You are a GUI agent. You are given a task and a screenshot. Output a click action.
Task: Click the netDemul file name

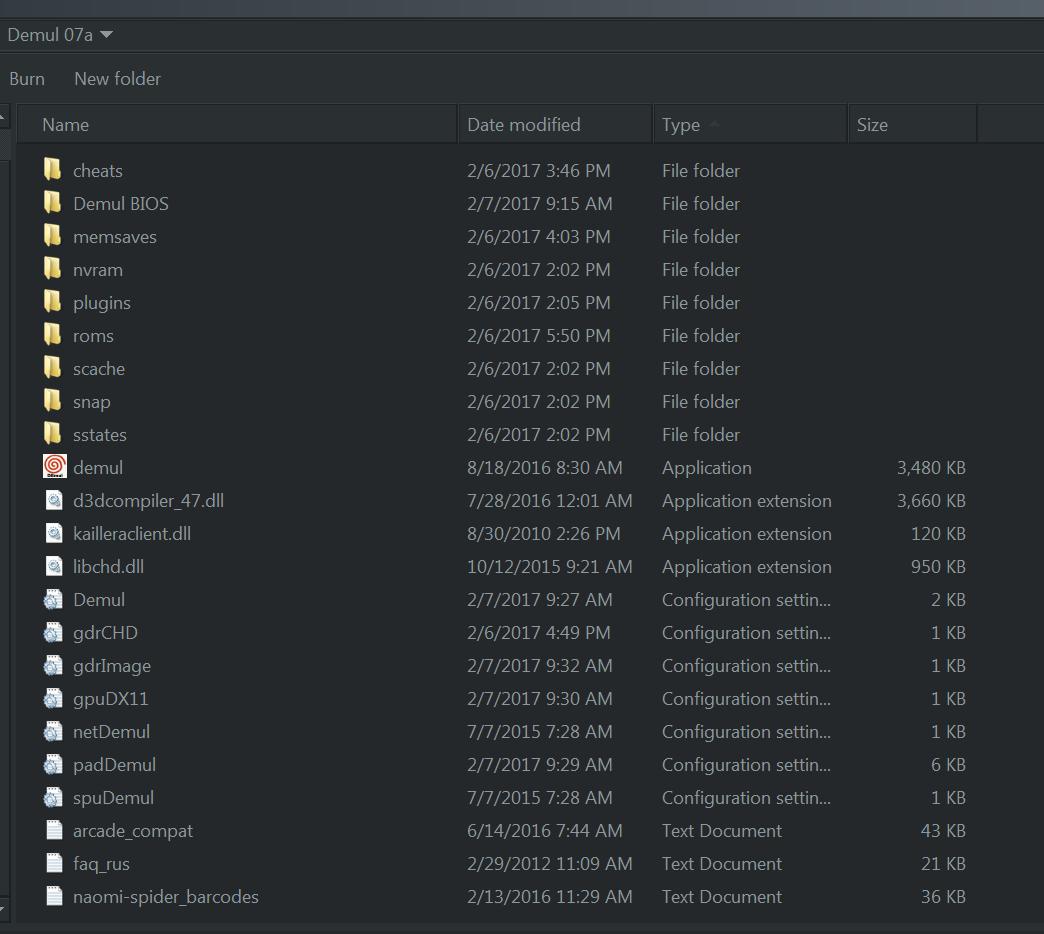pyautogui.click(x=111, y=732)
